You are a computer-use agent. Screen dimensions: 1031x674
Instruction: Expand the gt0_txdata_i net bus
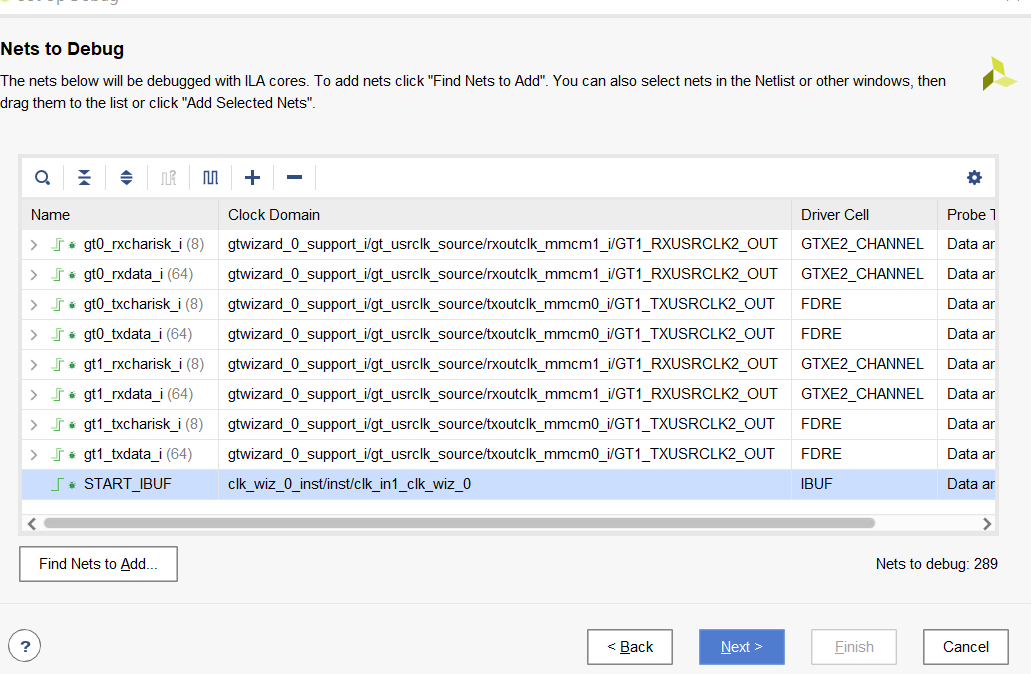point(34,334)
